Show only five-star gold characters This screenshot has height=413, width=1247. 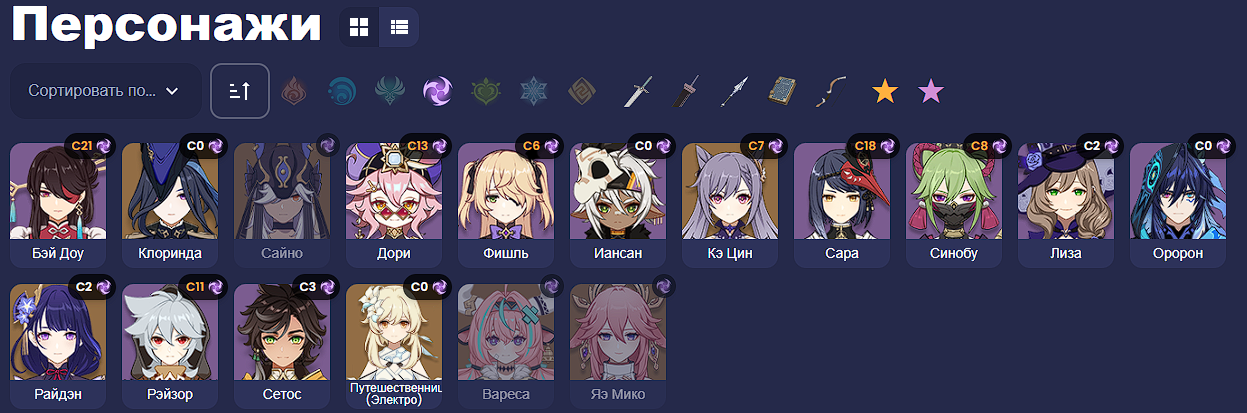tap(884, 92)
